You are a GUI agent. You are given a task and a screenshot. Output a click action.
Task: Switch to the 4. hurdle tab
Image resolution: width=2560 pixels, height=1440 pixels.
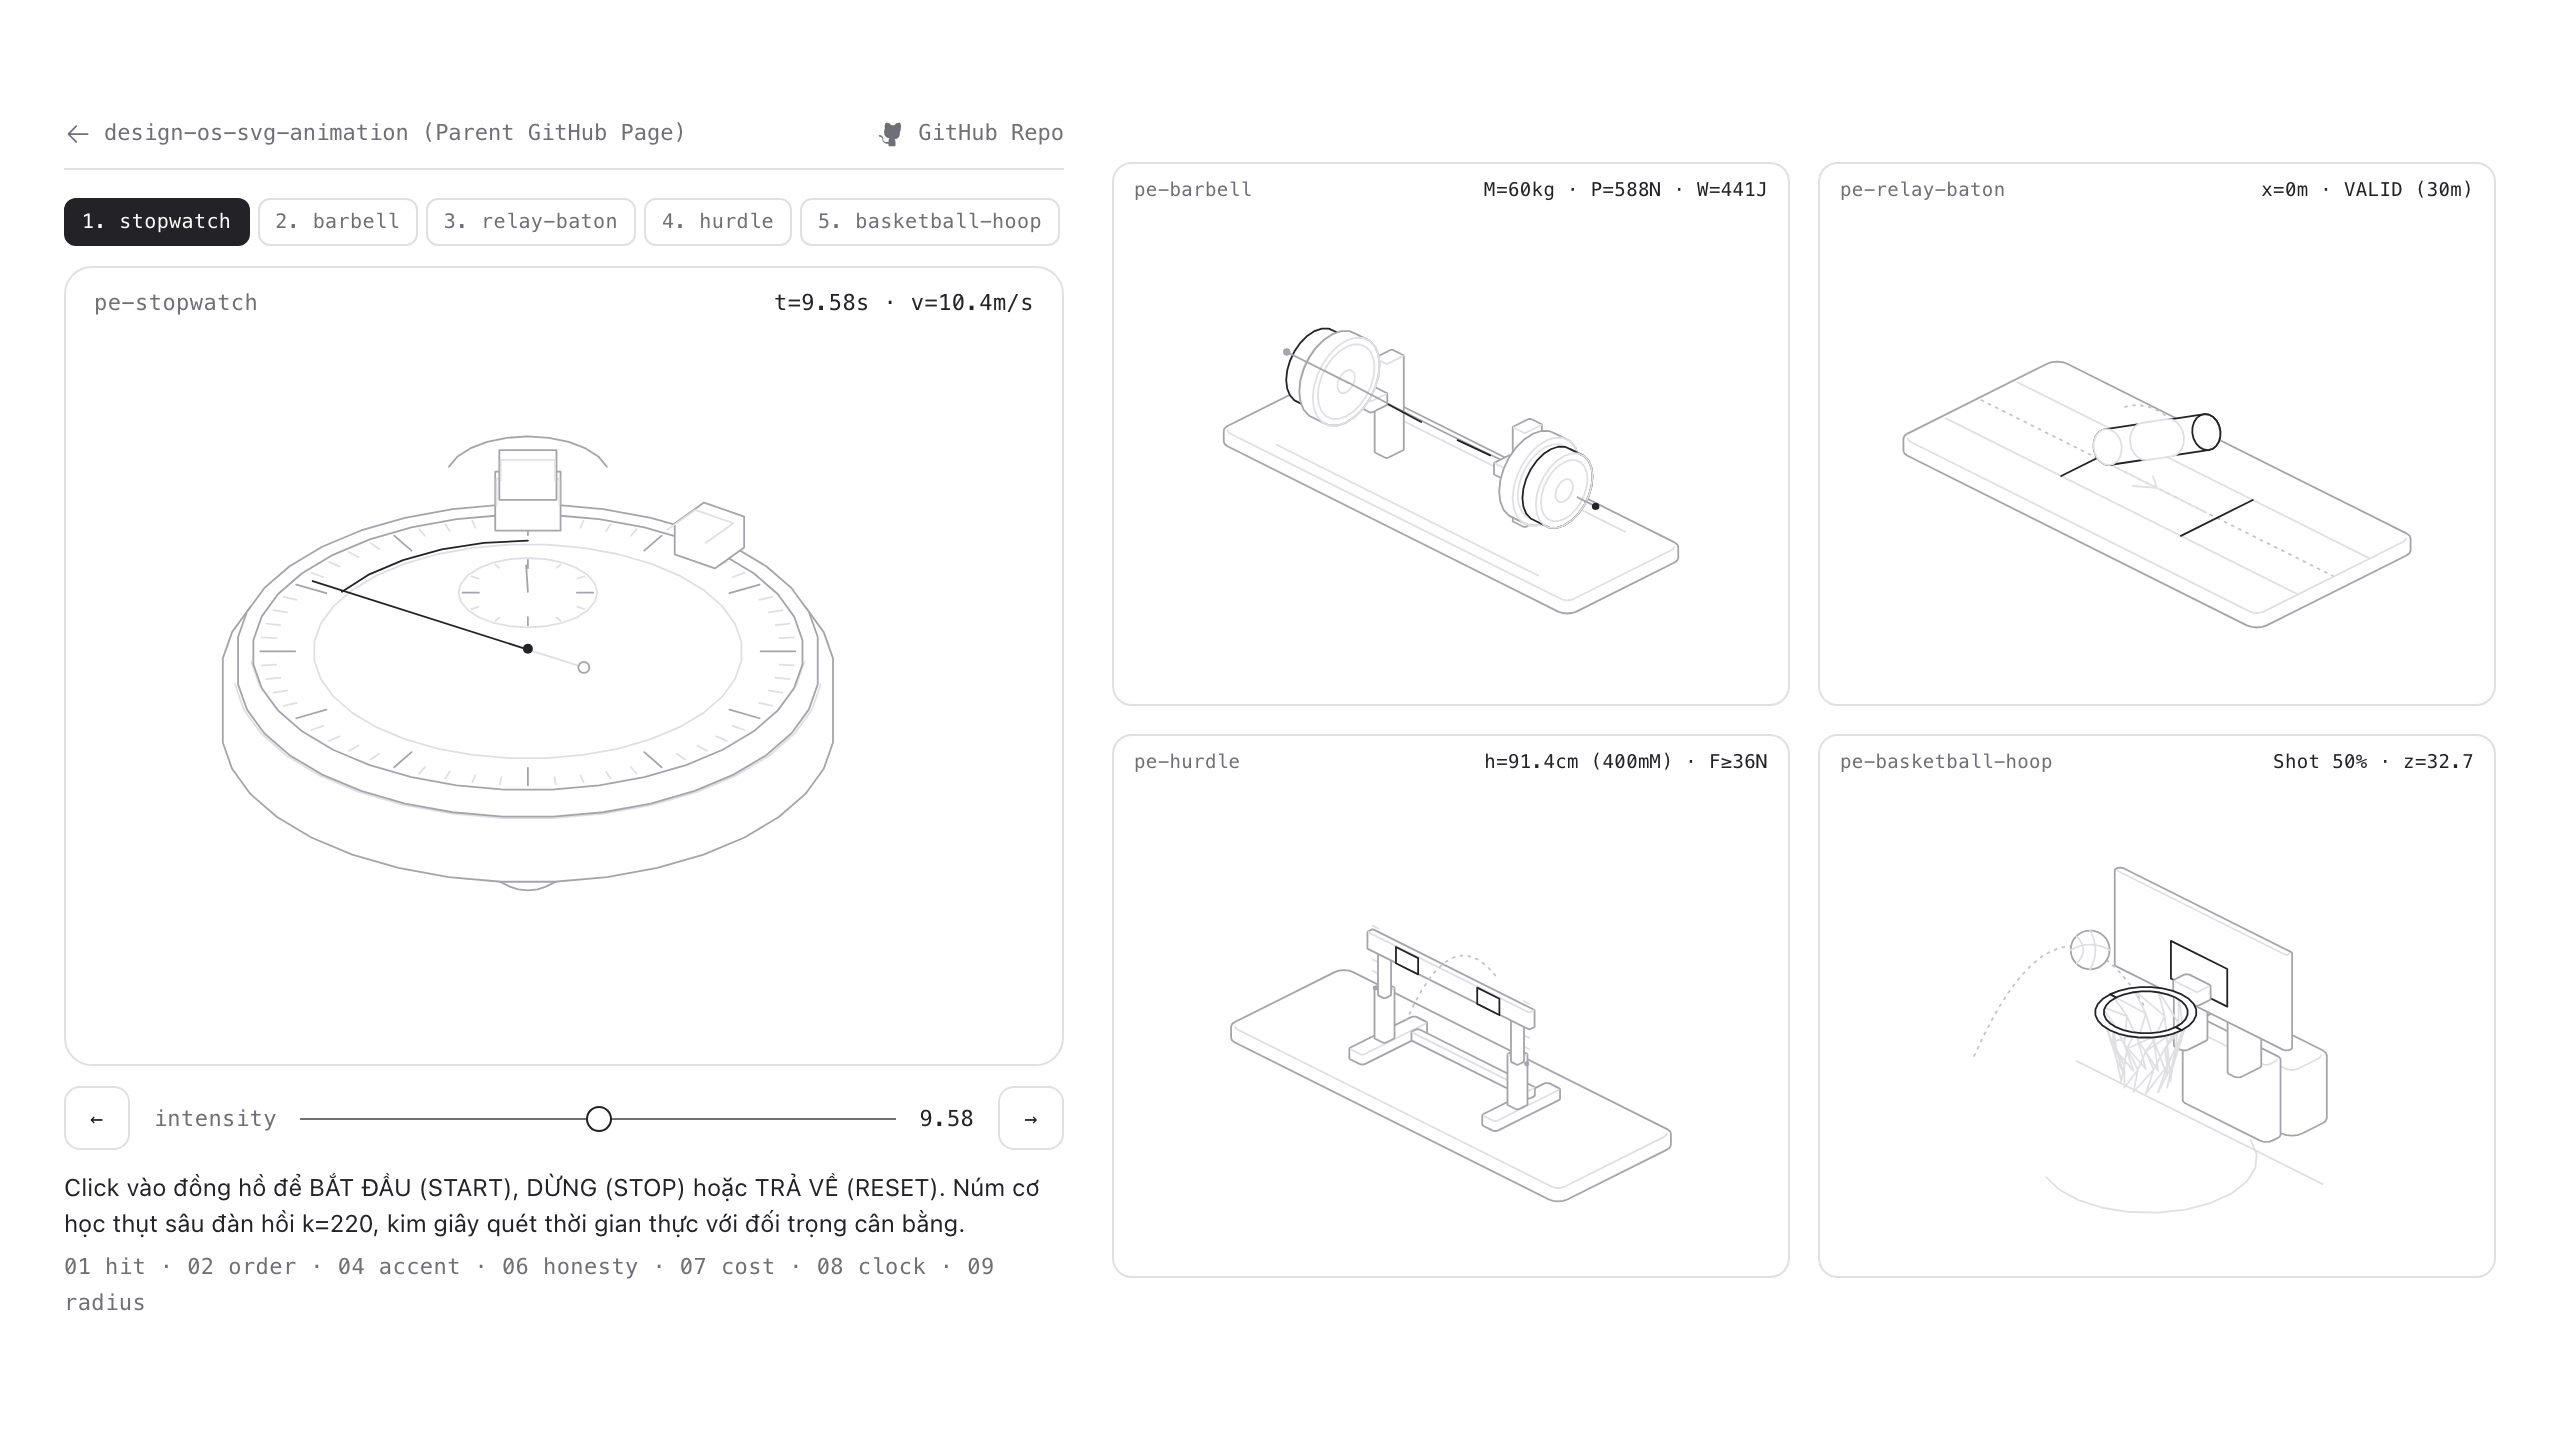pyautogui.click(x=718, y=221)
